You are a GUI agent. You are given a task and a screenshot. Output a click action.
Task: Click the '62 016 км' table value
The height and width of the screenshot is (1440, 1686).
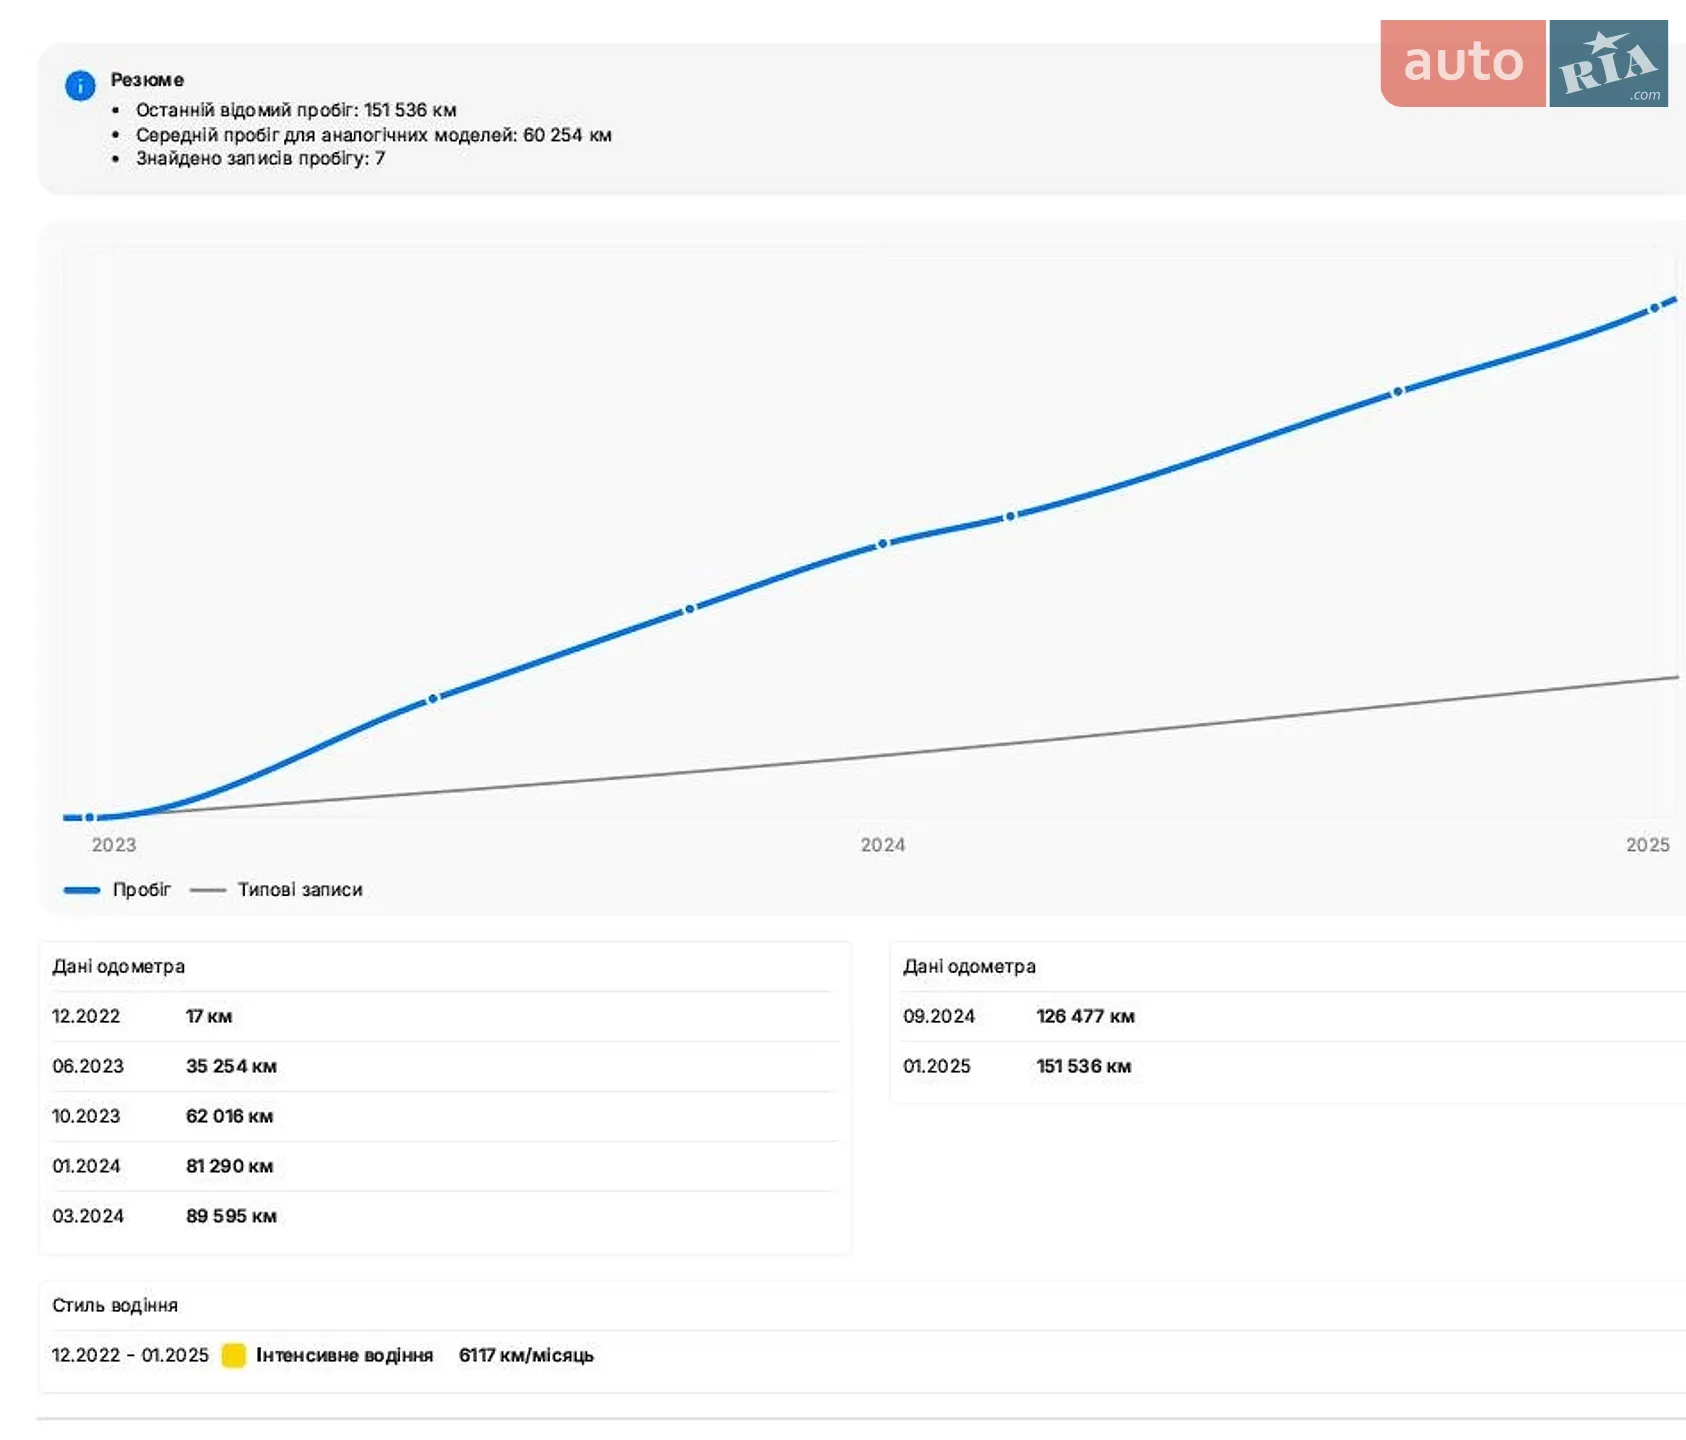tap(229, 1116)
